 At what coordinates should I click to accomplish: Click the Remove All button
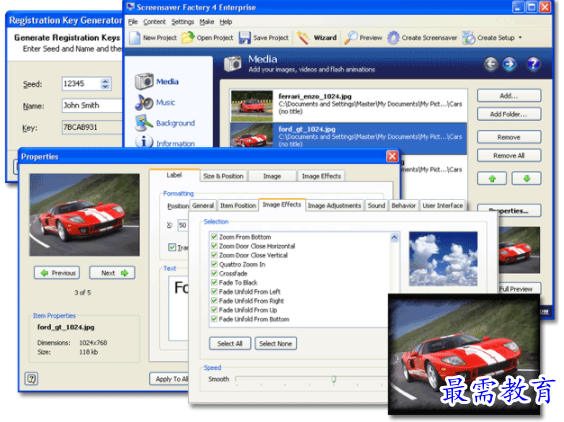[x=509, y=155]
